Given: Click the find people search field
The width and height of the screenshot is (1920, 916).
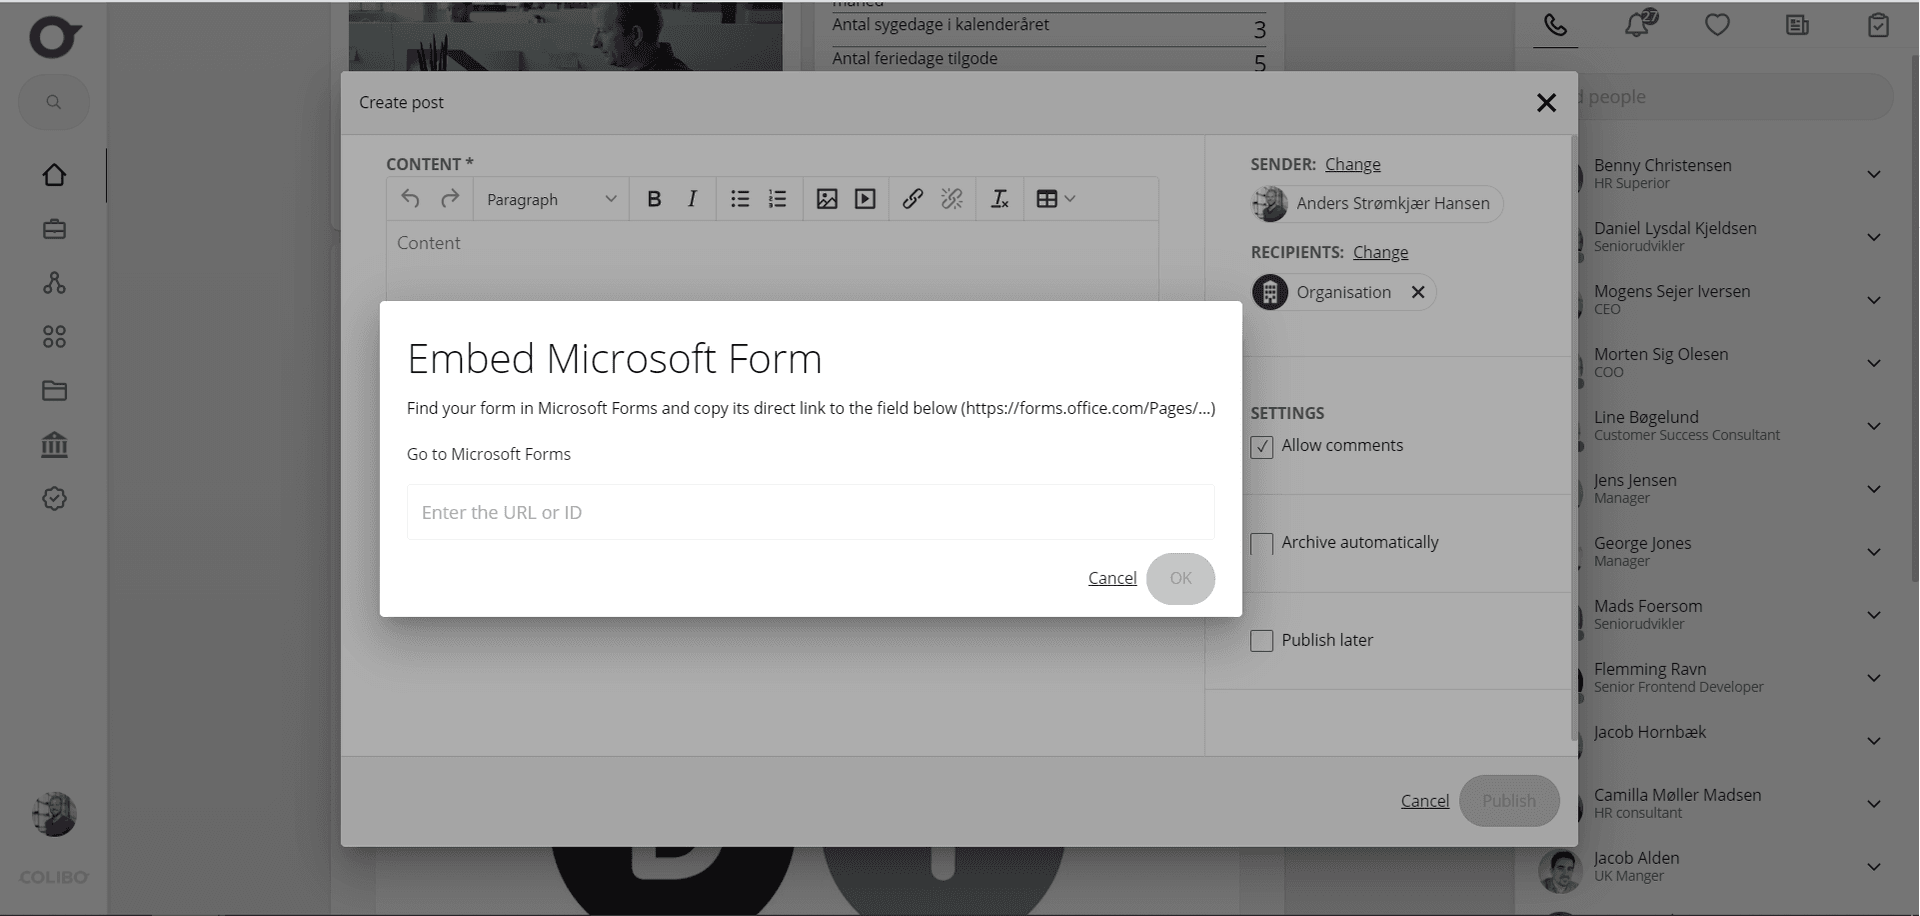Looking at the screenshot, I should pos(1735,97).
